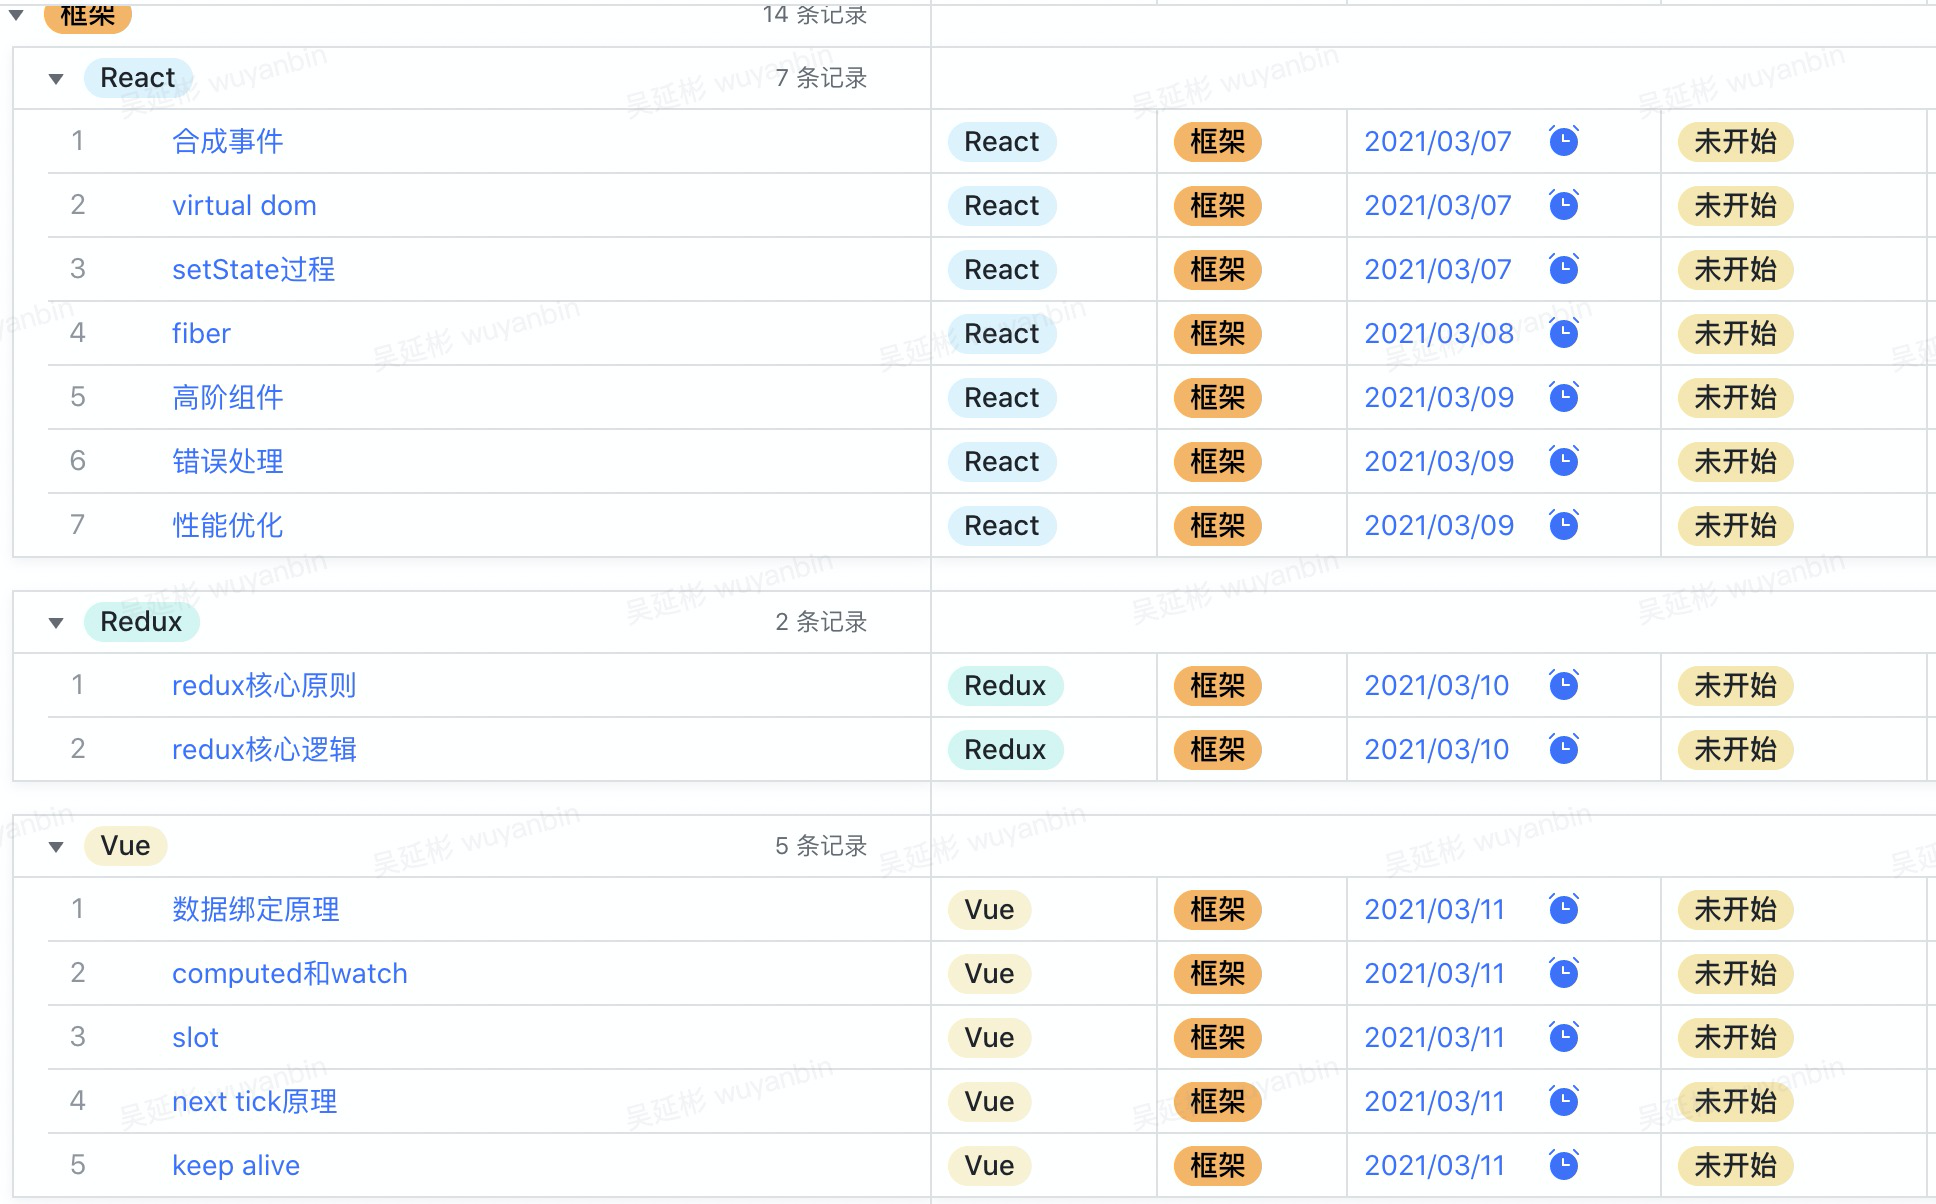1936x1204 pixels.
Task: Click the reminder clock icon for 合成事件
Action: pos(1563,141)
